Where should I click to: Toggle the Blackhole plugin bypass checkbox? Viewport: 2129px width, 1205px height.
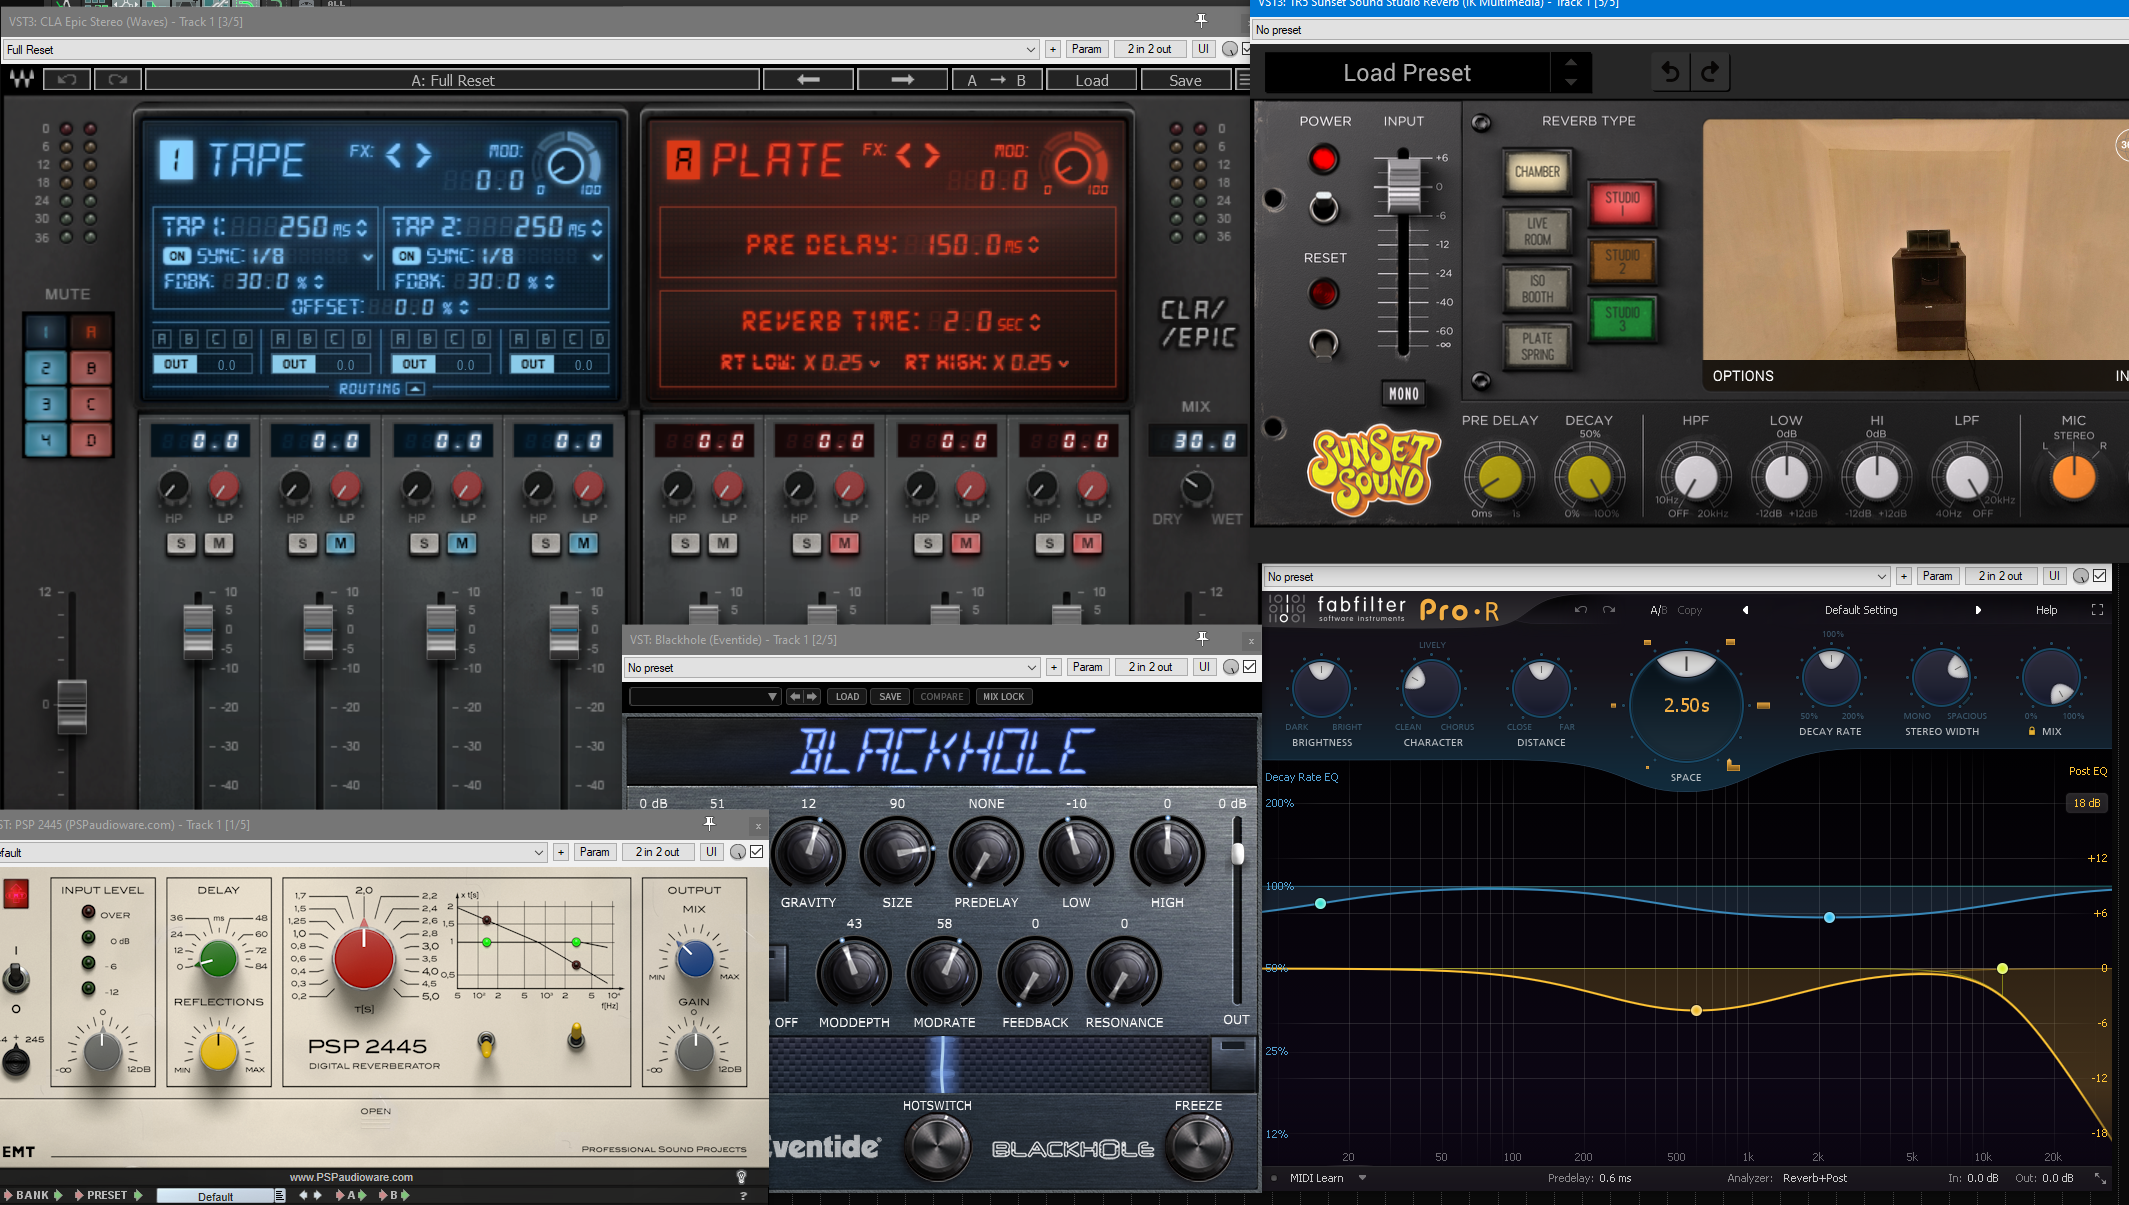tap(1250, 667)
